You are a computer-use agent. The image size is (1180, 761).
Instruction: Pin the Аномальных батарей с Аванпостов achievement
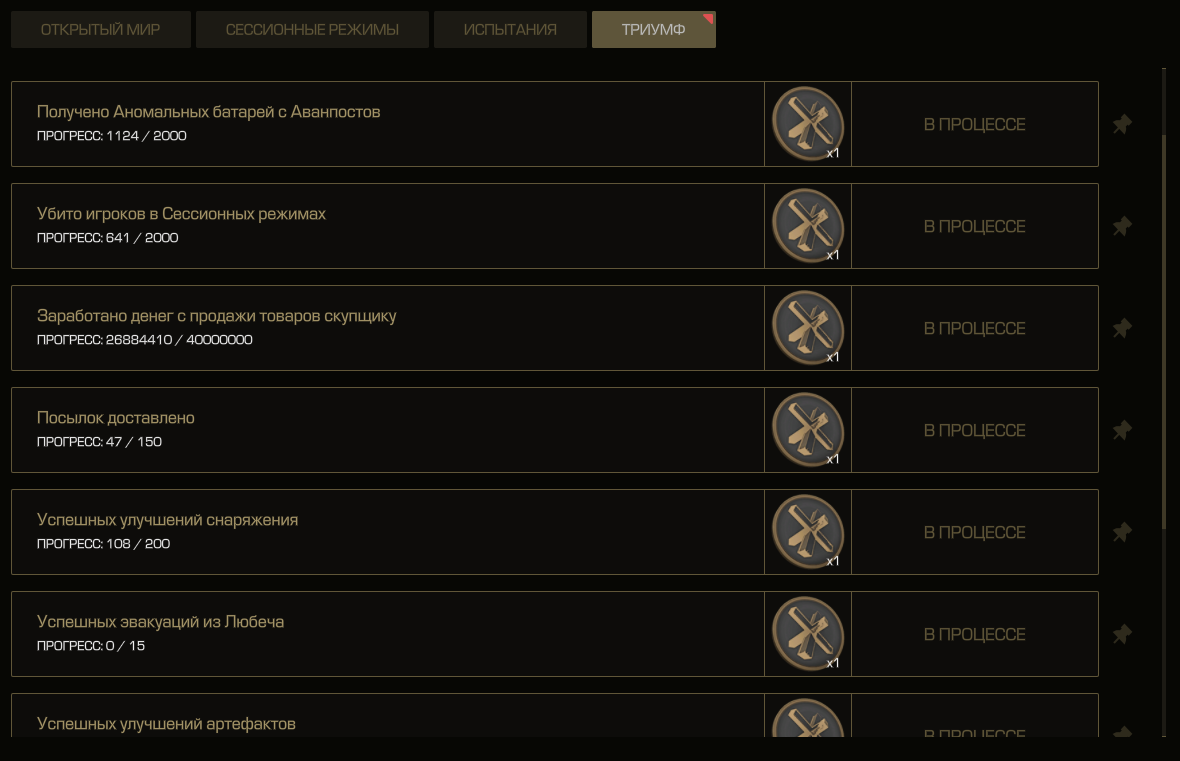(1122, 124)
